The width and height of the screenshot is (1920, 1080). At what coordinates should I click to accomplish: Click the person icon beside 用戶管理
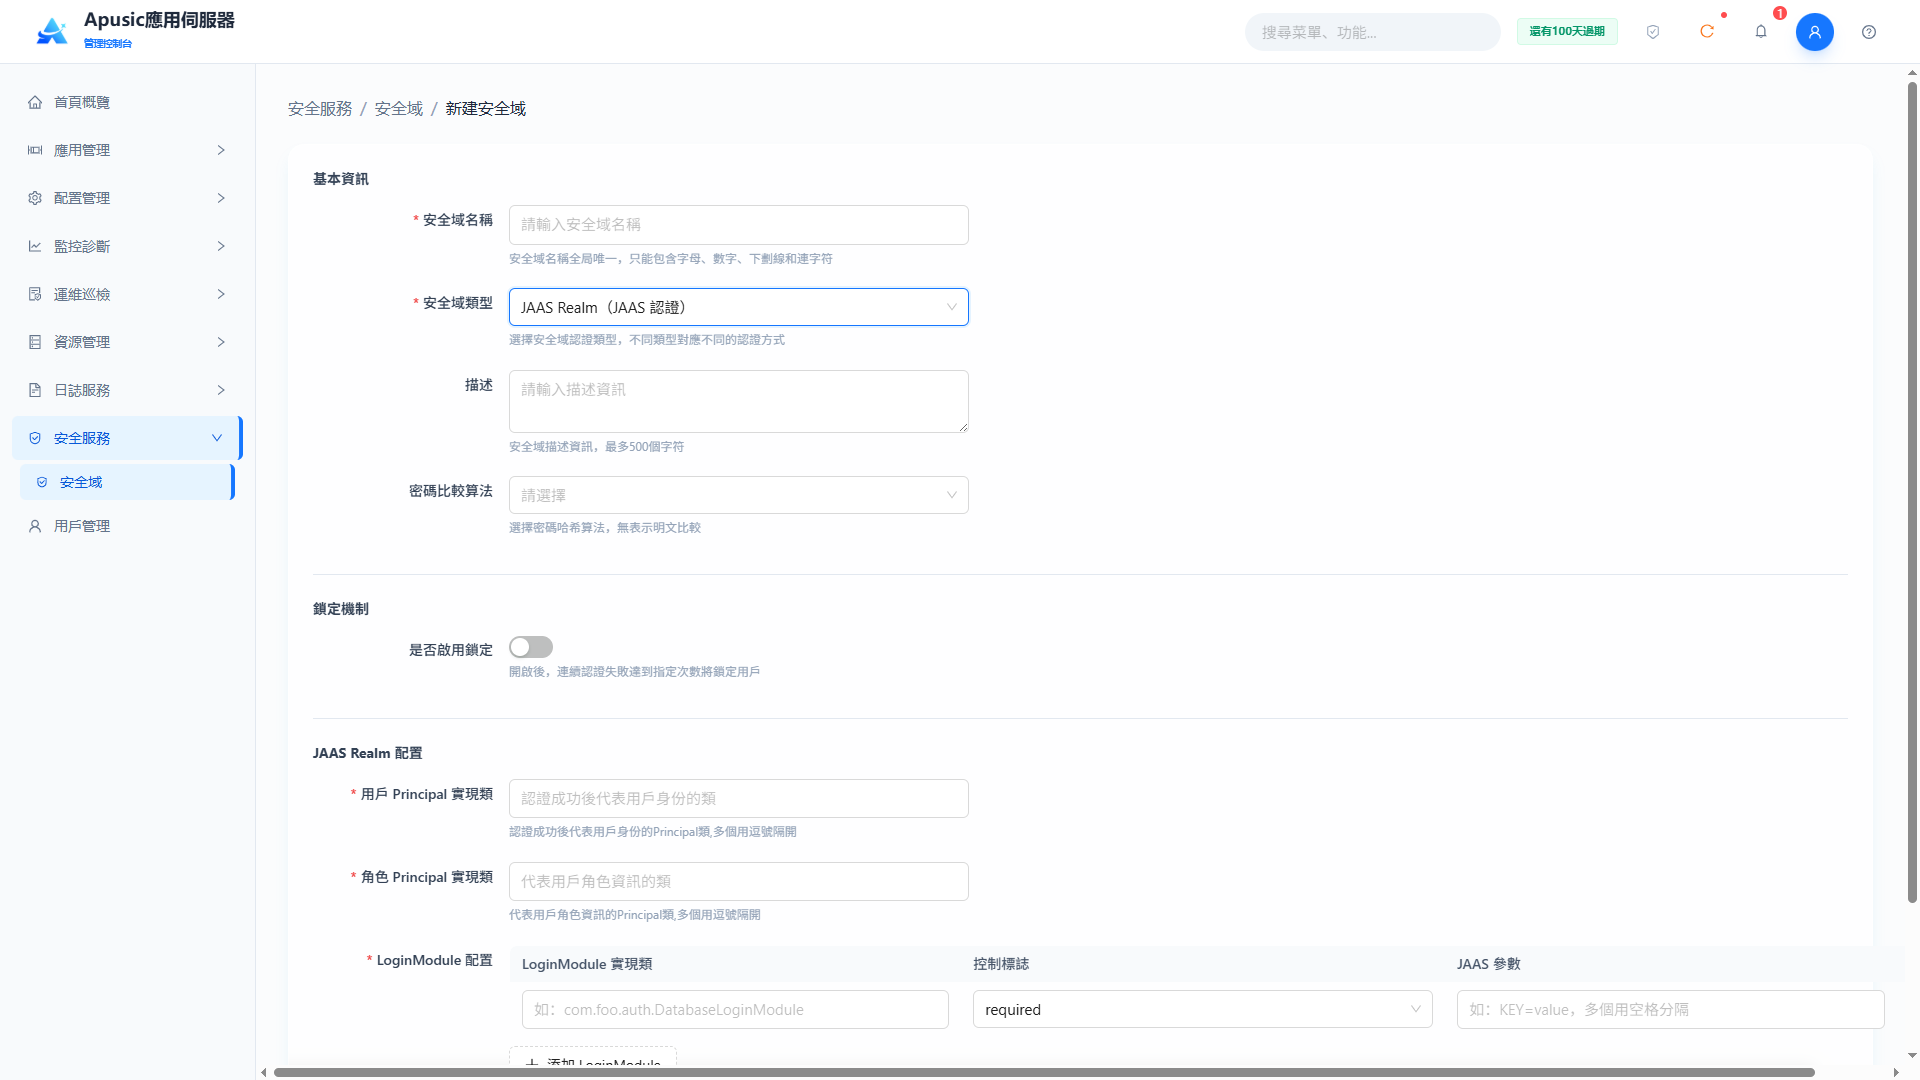point(35,526)
